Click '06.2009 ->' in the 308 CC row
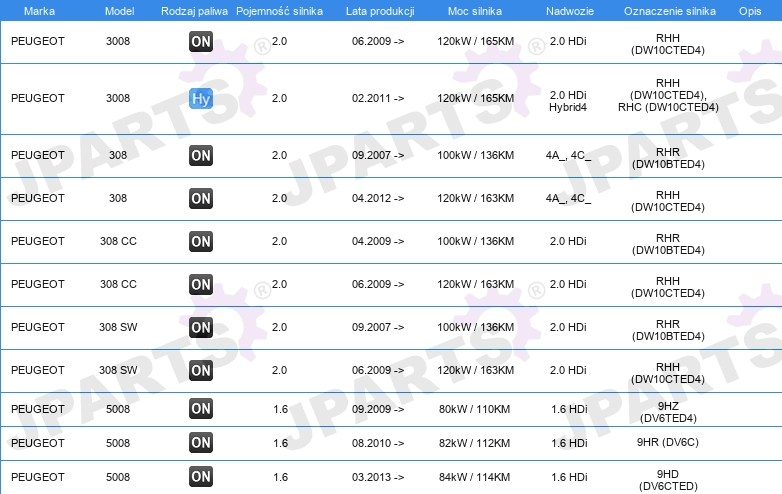The width and height of the screenshot is (782, 494). coord(378,284)
